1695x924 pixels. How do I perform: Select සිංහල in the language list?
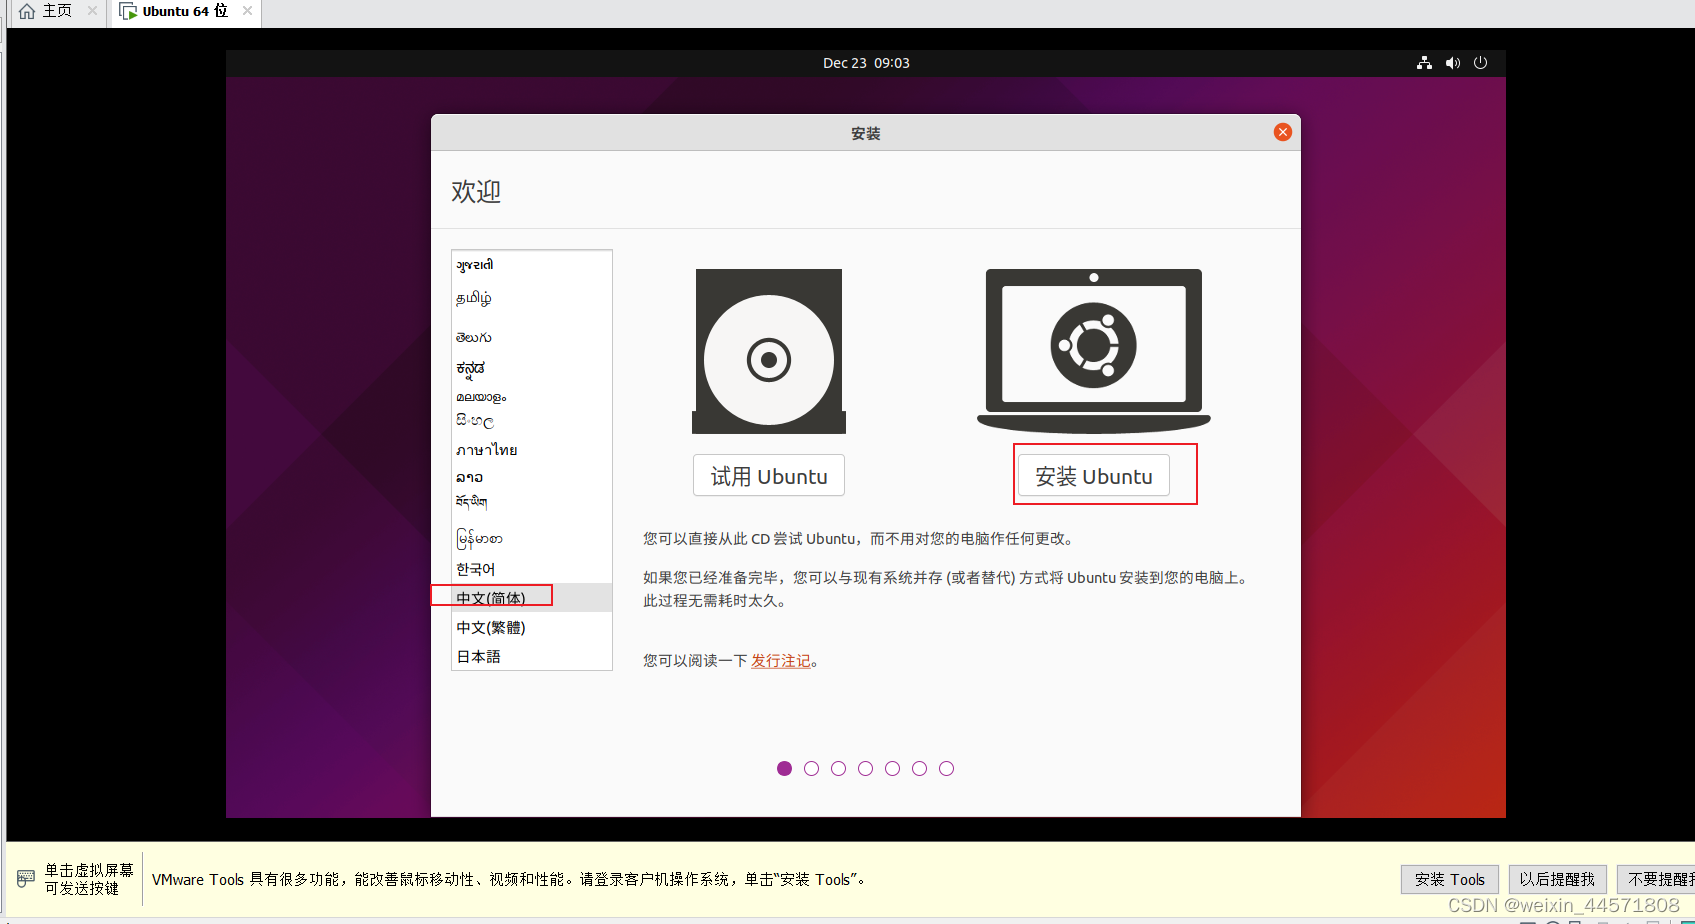532,421
